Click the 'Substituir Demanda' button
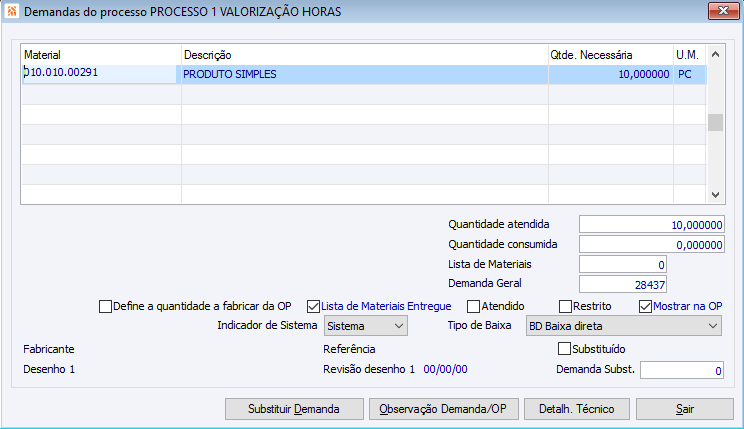Viewport: 744px width, 429px height. [294, 409]
